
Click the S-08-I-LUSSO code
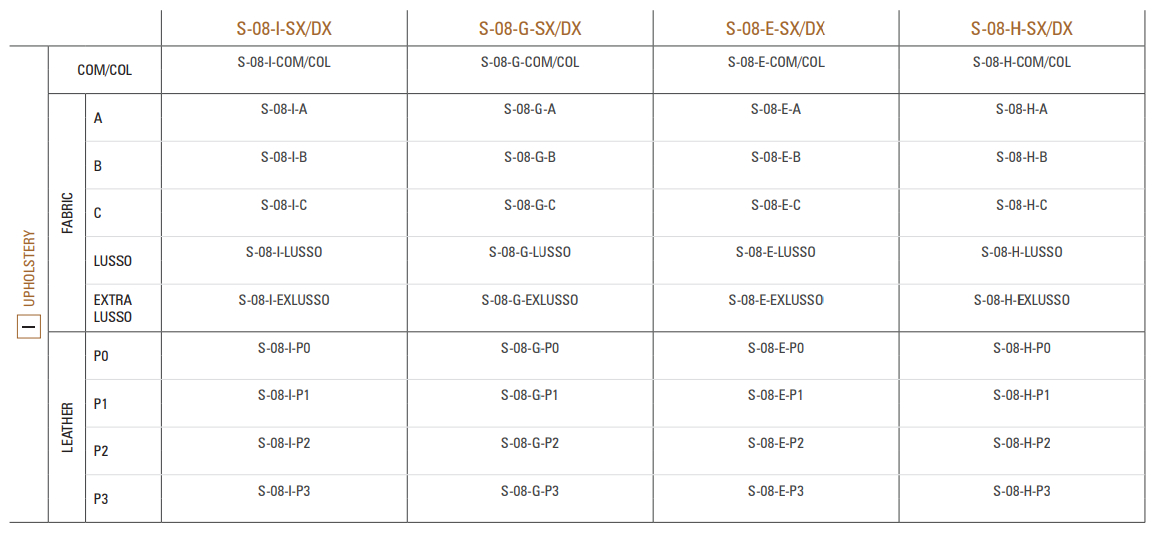point(284,252)
